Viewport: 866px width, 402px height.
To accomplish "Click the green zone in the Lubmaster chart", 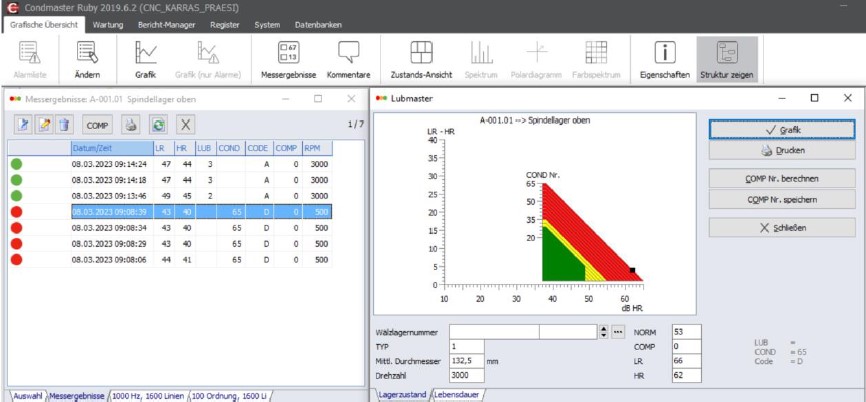I will (x=562, y=260).
